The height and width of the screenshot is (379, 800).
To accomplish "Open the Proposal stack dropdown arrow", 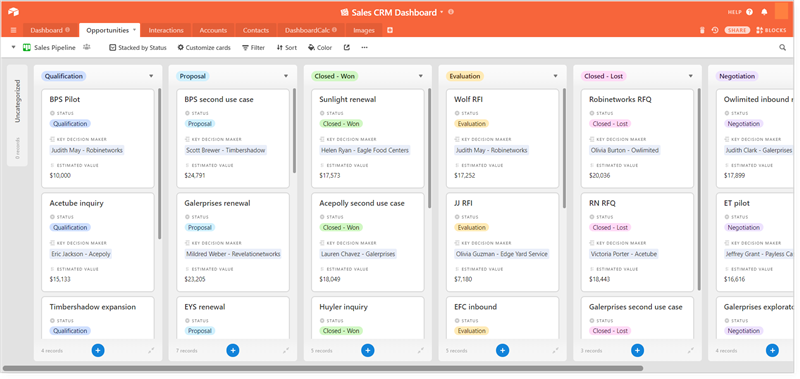I will click(286, 77).
